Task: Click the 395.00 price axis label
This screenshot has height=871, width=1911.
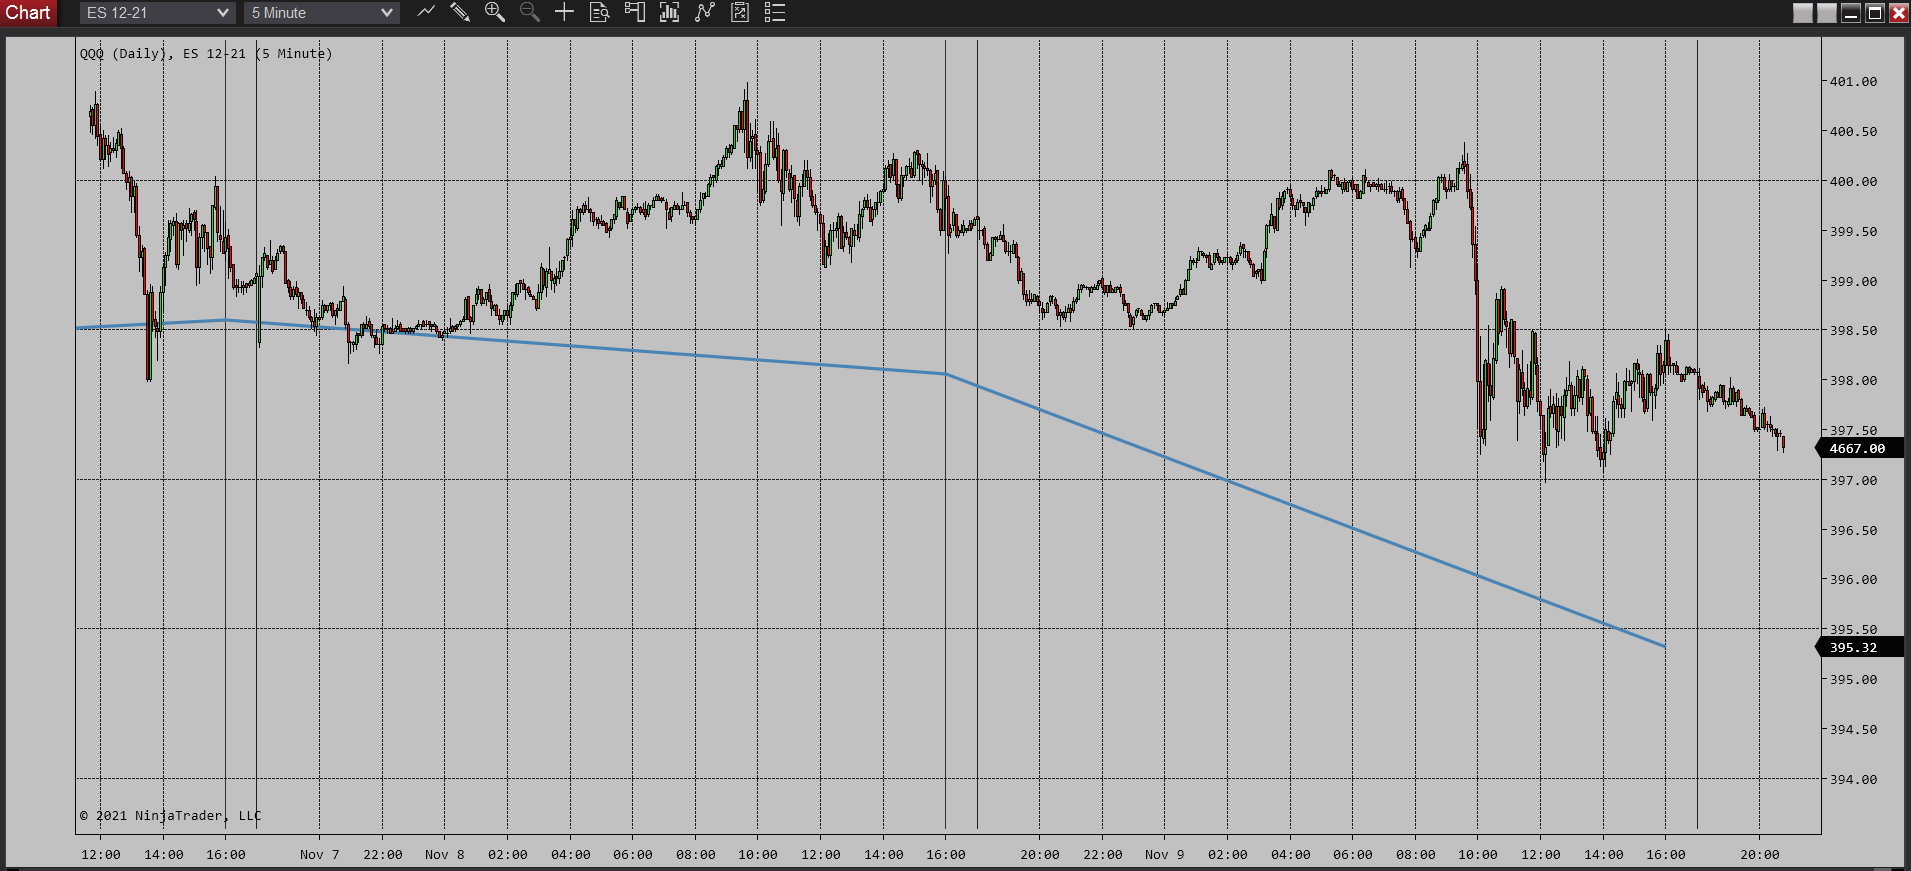Action: [1853, 680]
